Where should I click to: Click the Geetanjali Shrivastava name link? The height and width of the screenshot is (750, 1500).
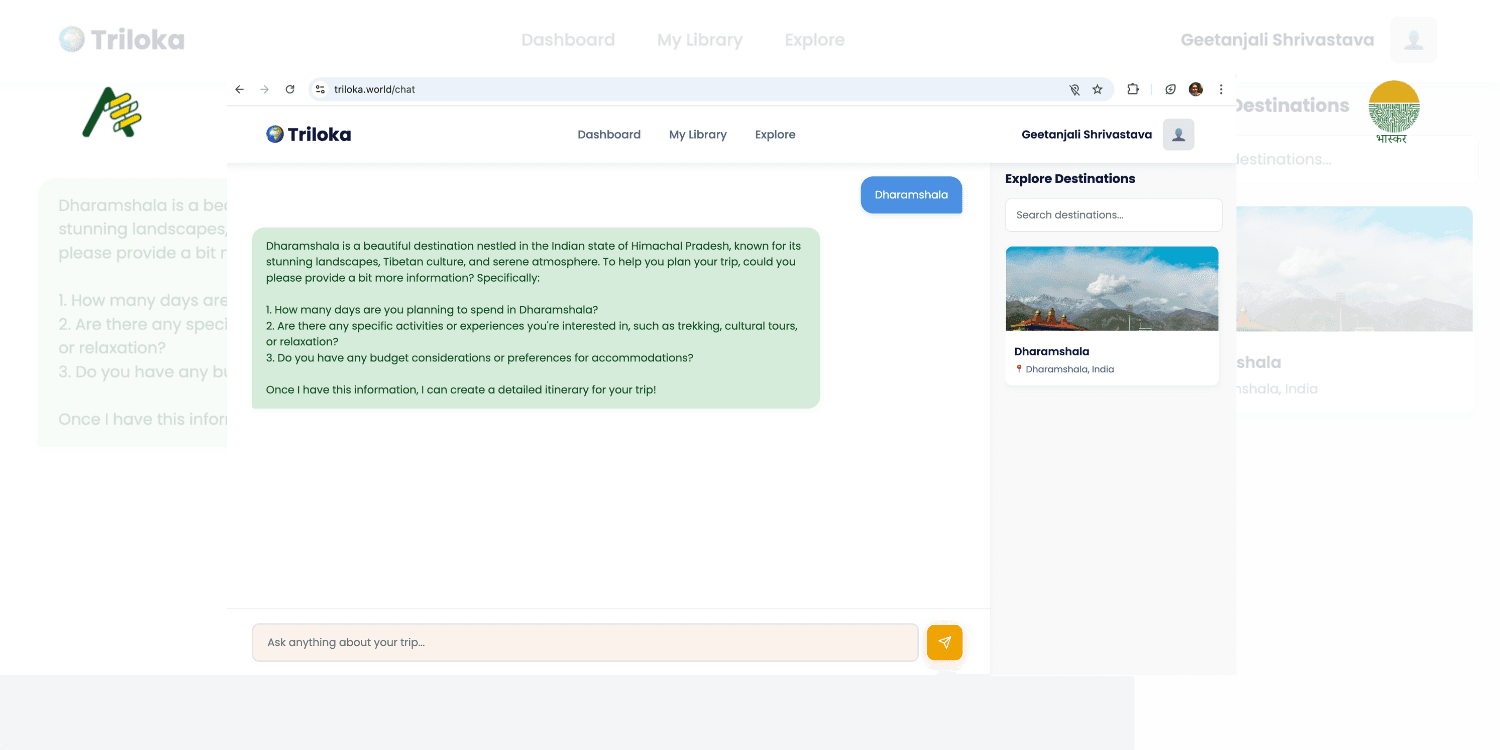tap(1086, 134)
